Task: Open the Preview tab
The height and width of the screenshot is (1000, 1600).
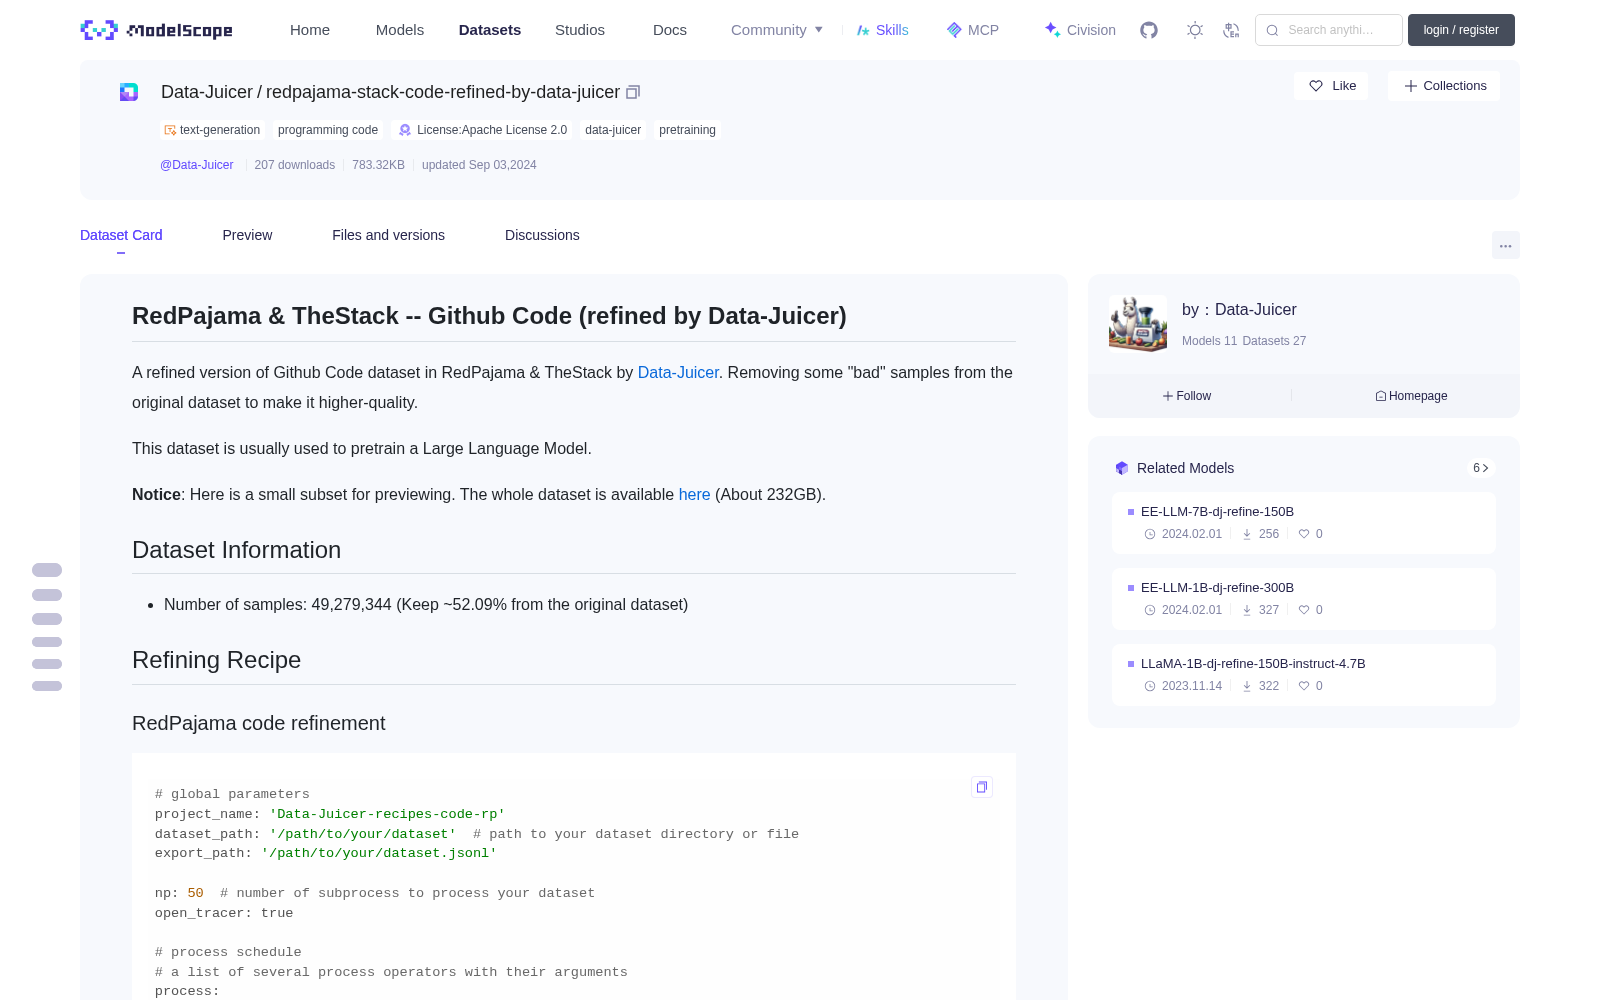Action: (247, 235)
